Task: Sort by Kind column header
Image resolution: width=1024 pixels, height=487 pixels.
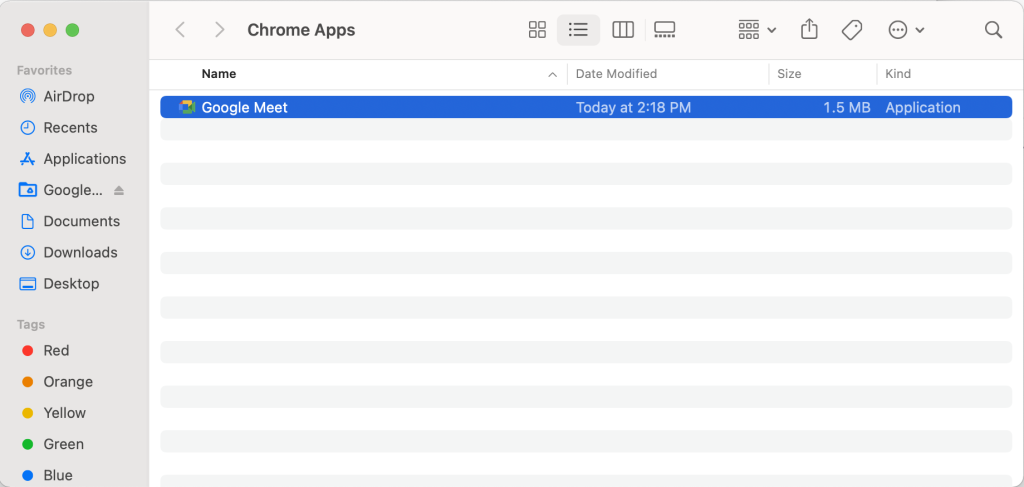Action: (x=898, y=74)
